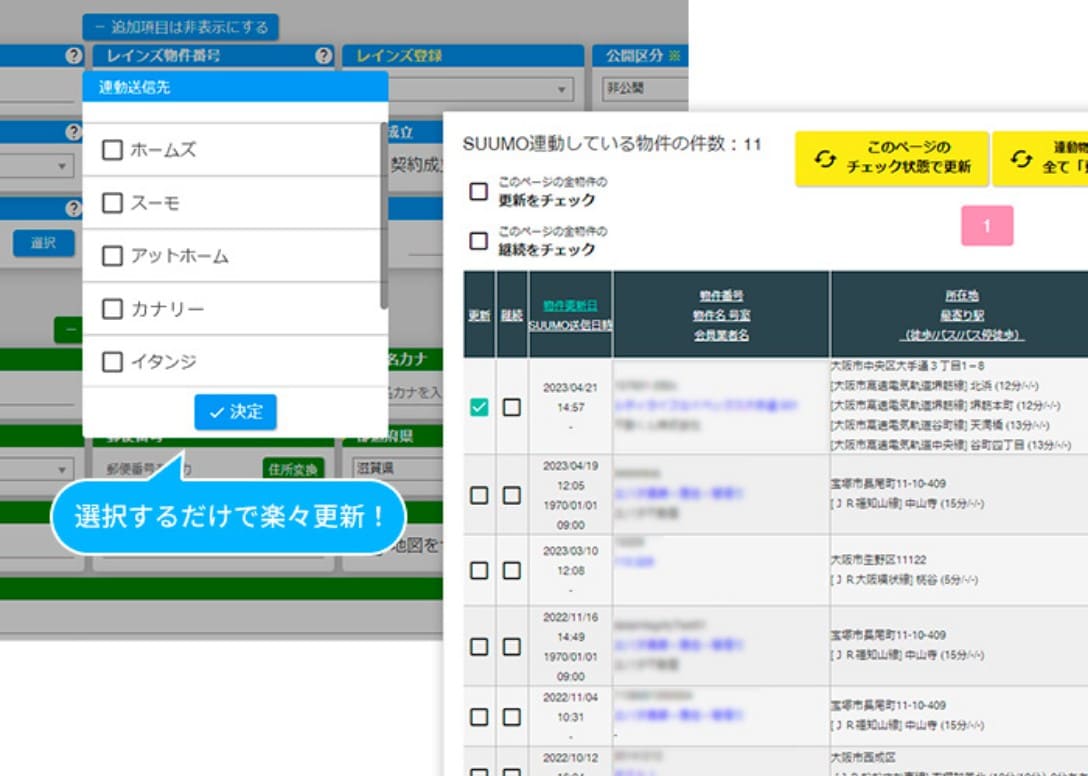Click the date 2023/04/19

[570, 466]
